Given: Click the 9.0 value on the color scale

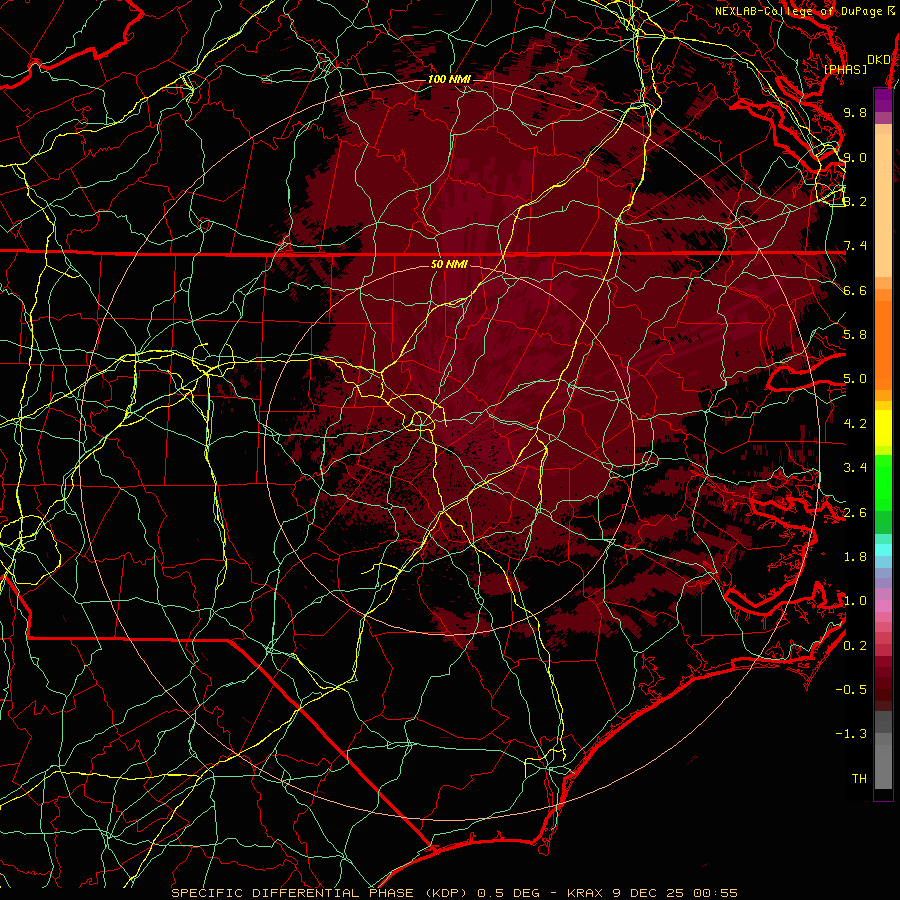Looking at the screenshot, I should 855,157.
